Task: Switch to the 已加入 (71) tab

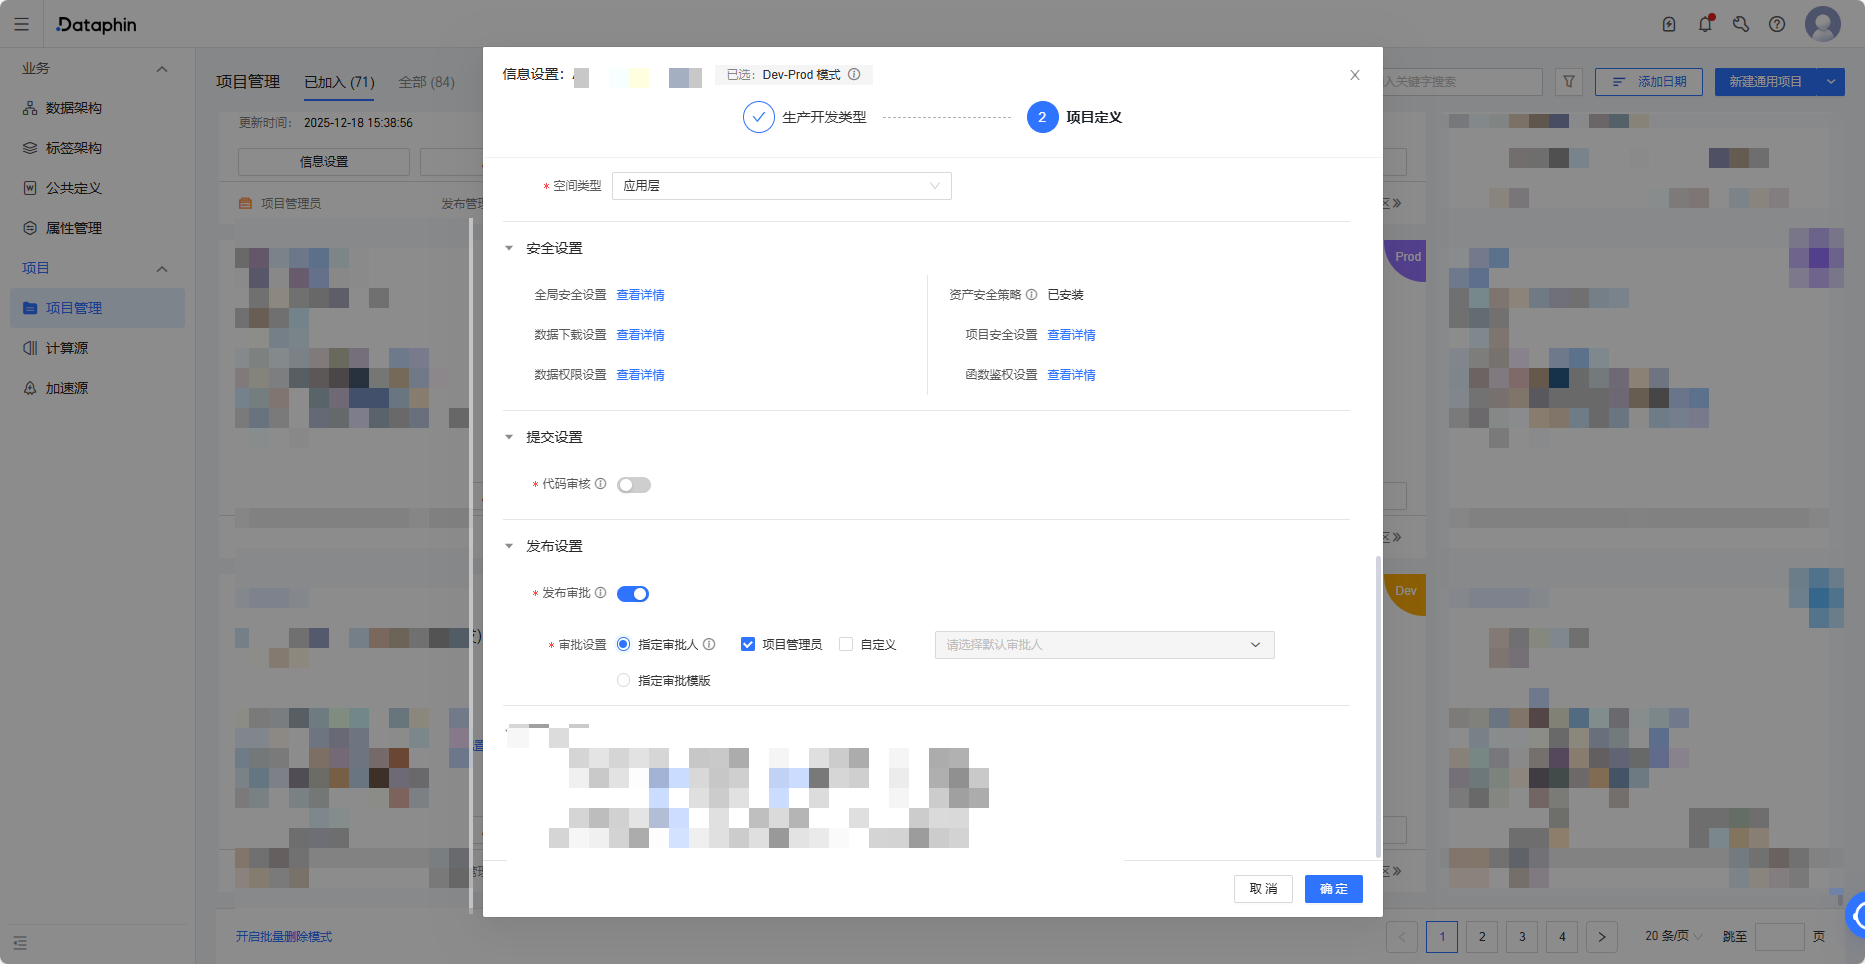Action: point(339,82)
